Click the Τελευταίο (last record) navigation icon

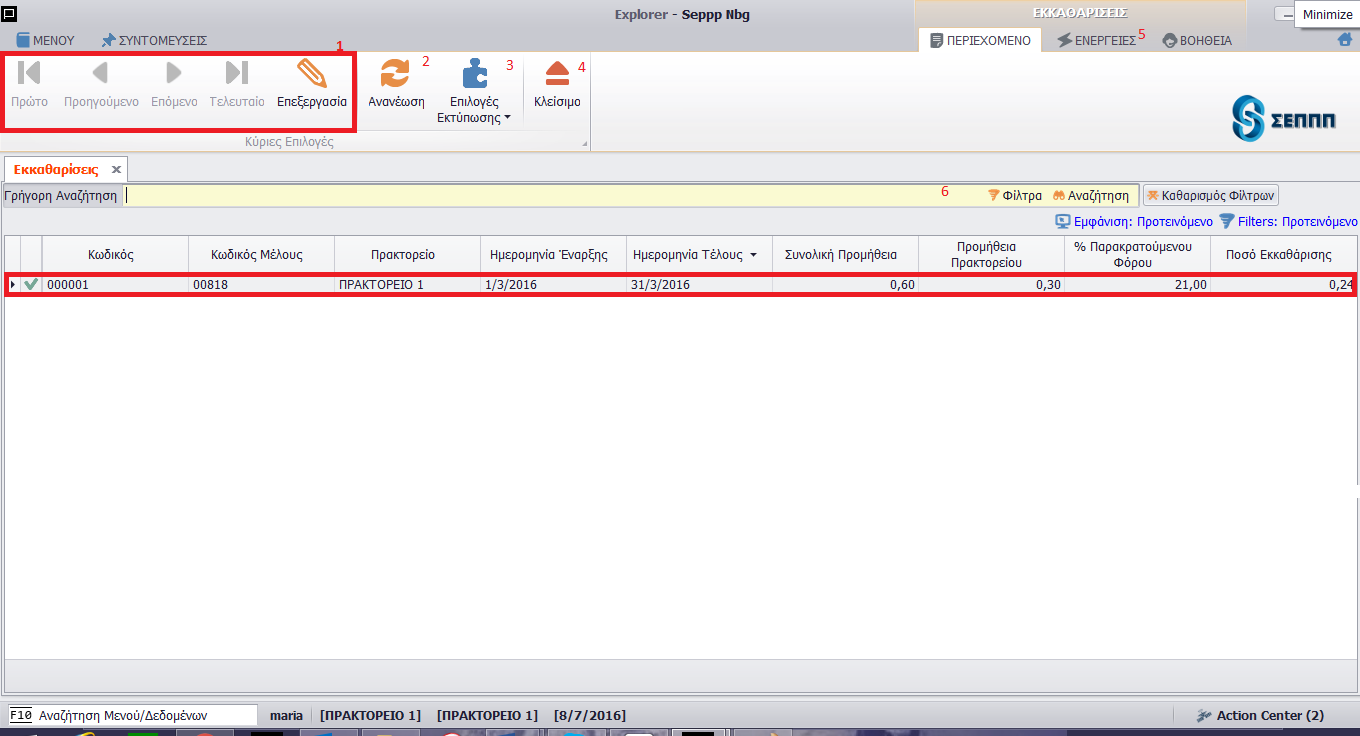point(237,73)
